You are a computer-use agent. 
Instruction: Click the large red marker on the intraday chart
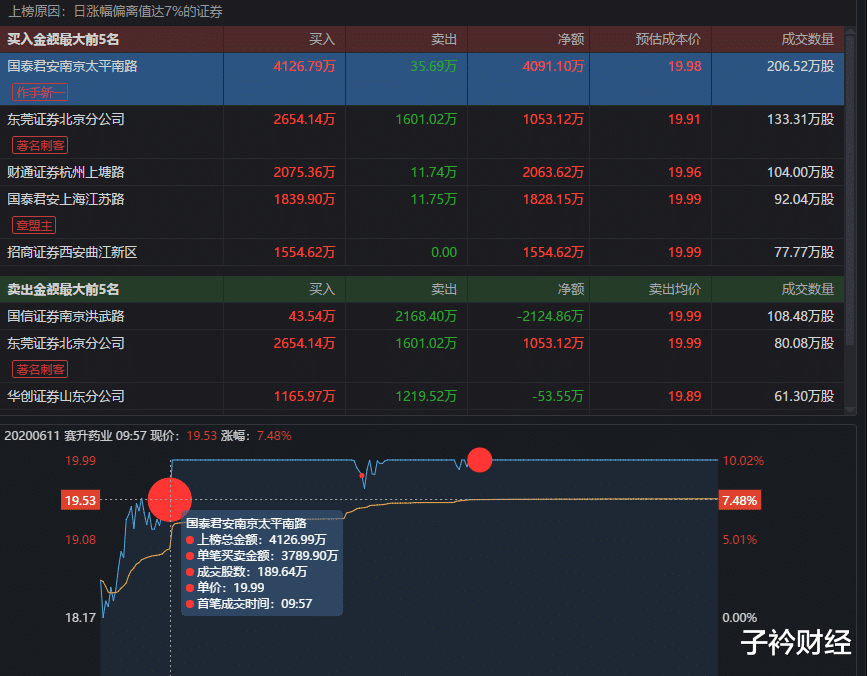click(170, 500)
